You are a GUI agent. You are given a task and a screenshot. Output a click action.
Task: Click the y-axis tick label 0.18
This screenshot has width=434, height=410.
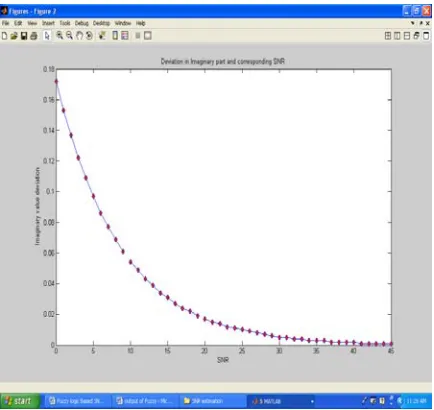coord(48,69)
